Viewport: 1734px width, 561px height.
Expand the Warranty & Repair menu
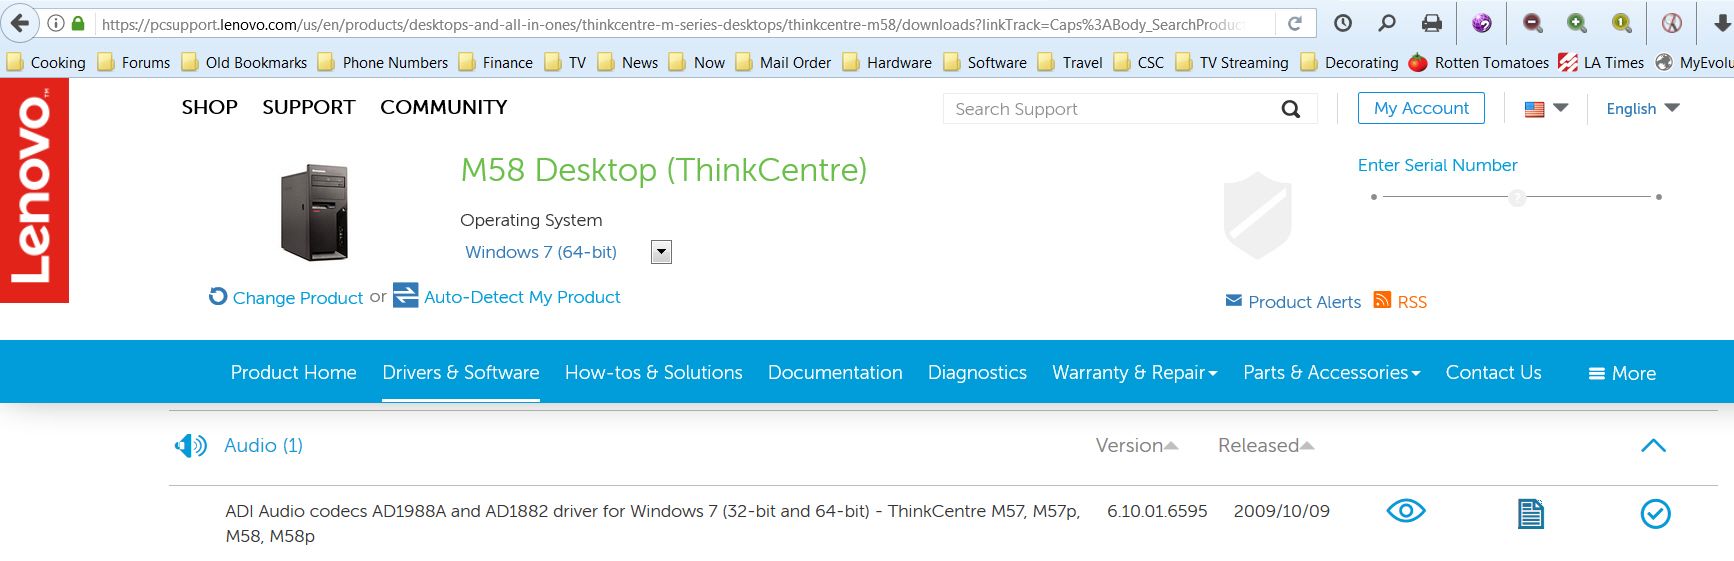click(1135, 372)
